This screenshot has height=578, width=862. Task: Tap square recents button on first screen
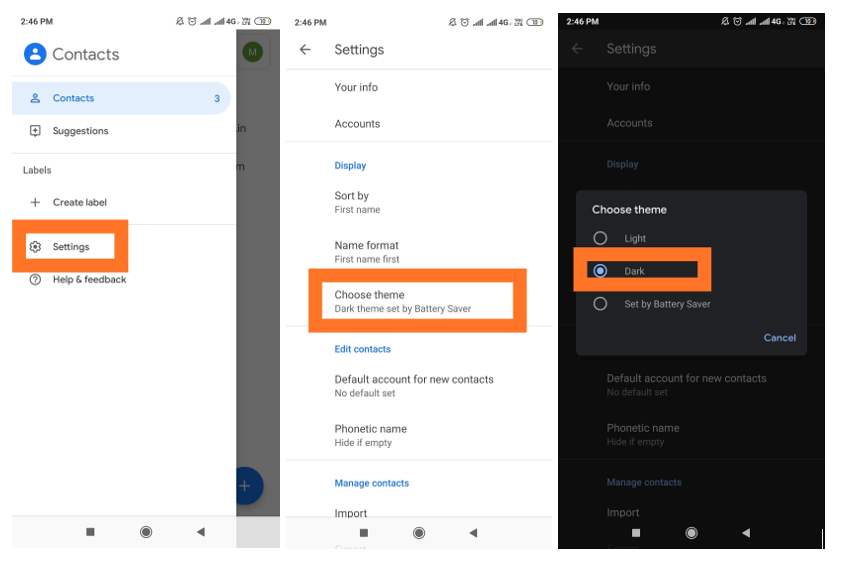(90, 532)
